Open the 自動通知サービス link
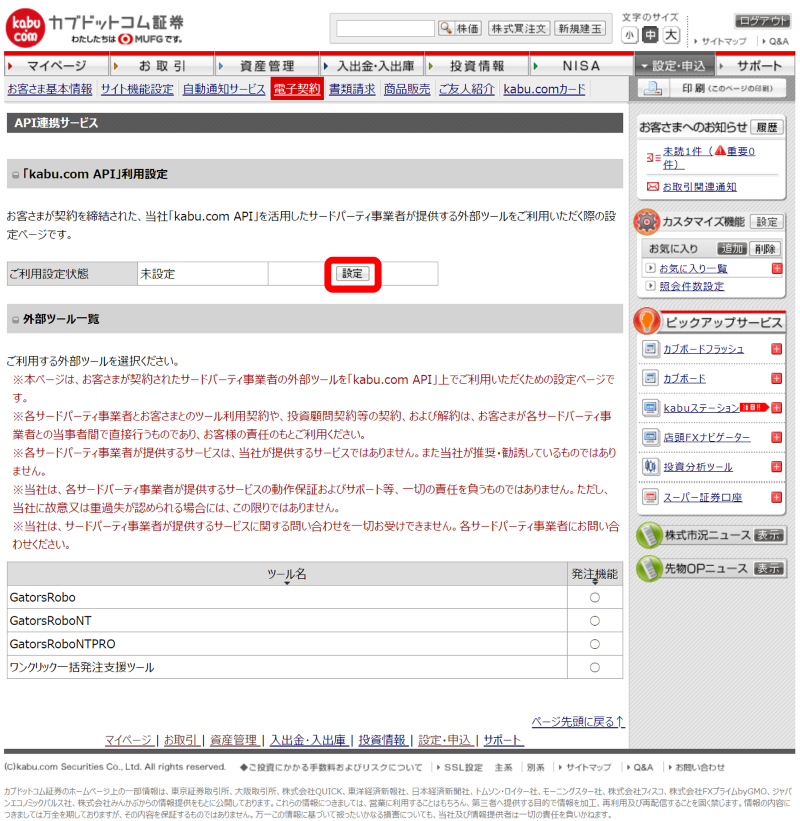Image resolution: width=800 pixels, height=821 pixels. pos(224,89)
